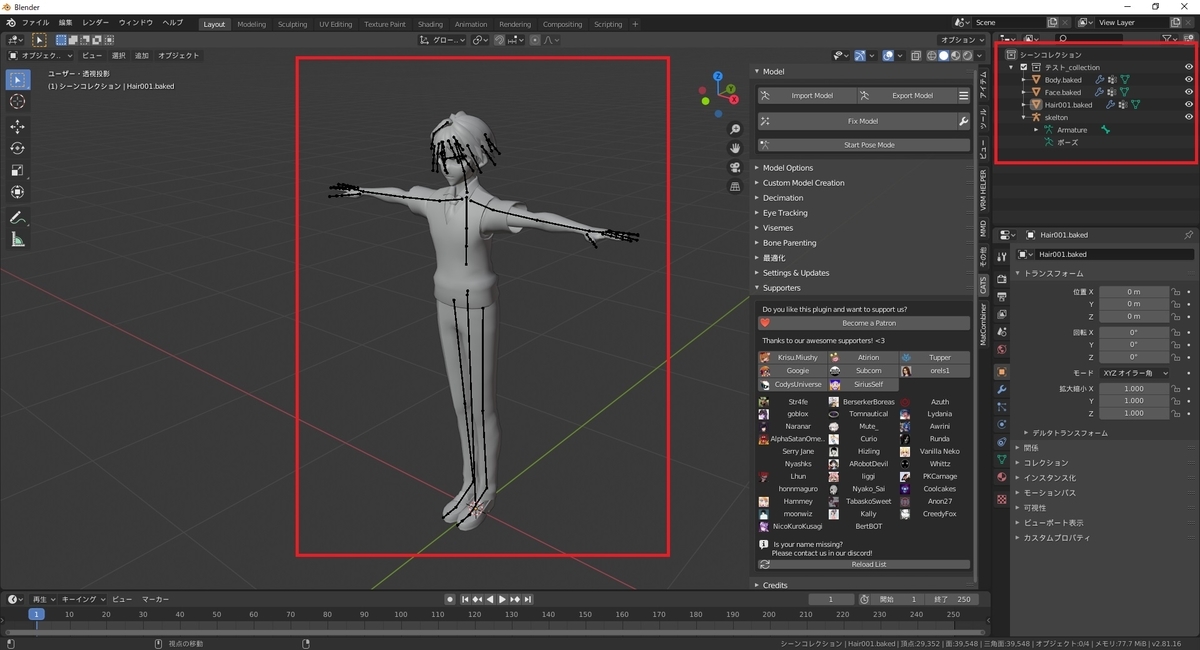Screen dimensions: 1200x650
Task: Expand the Armature item in outliner
Action: point(1036,130)
